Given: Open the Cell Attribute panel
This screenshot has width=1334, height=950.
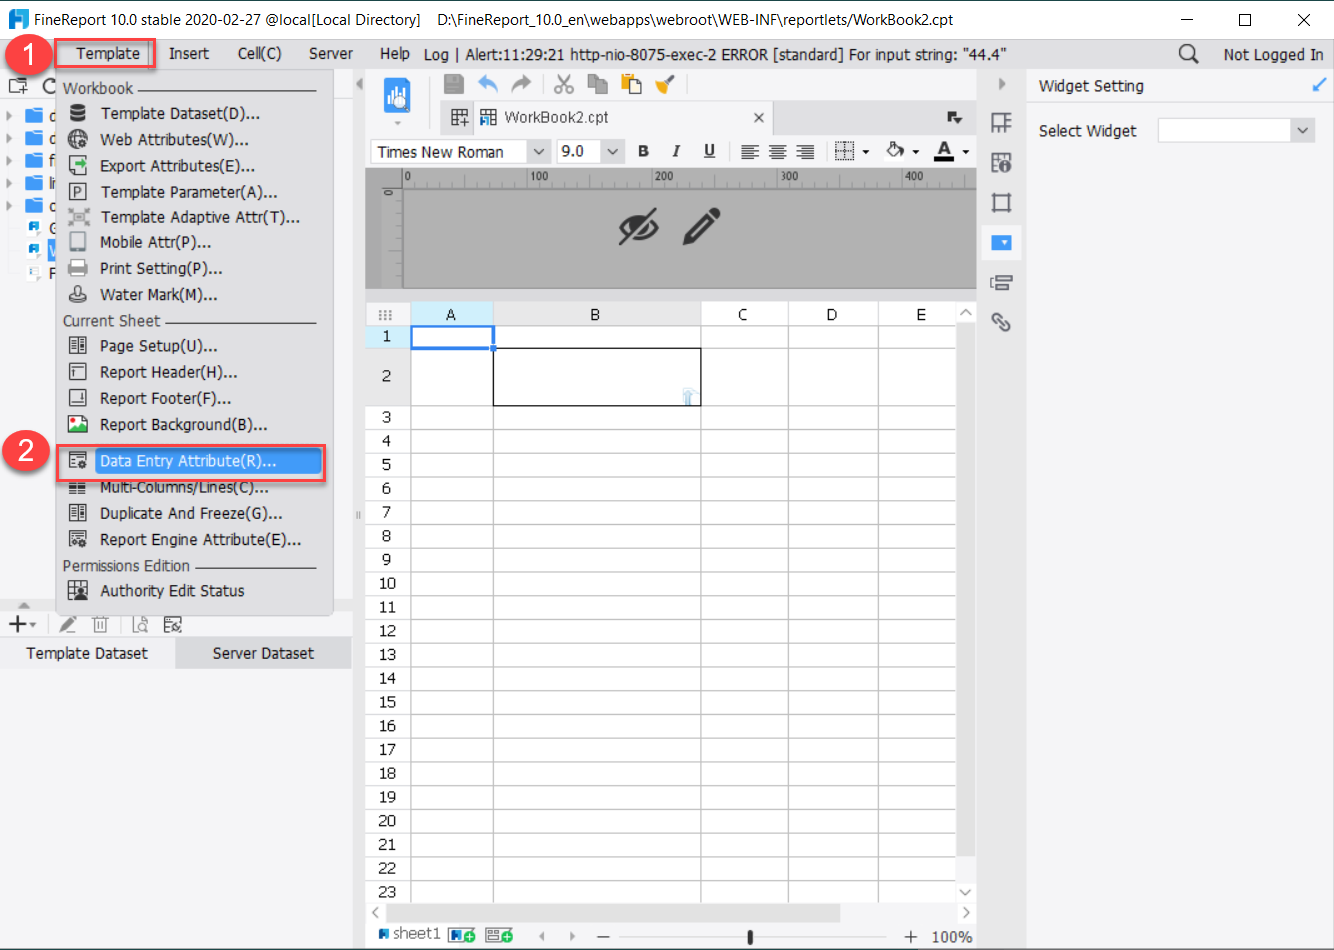Looking at the screenshot, I should (1001, 162).
